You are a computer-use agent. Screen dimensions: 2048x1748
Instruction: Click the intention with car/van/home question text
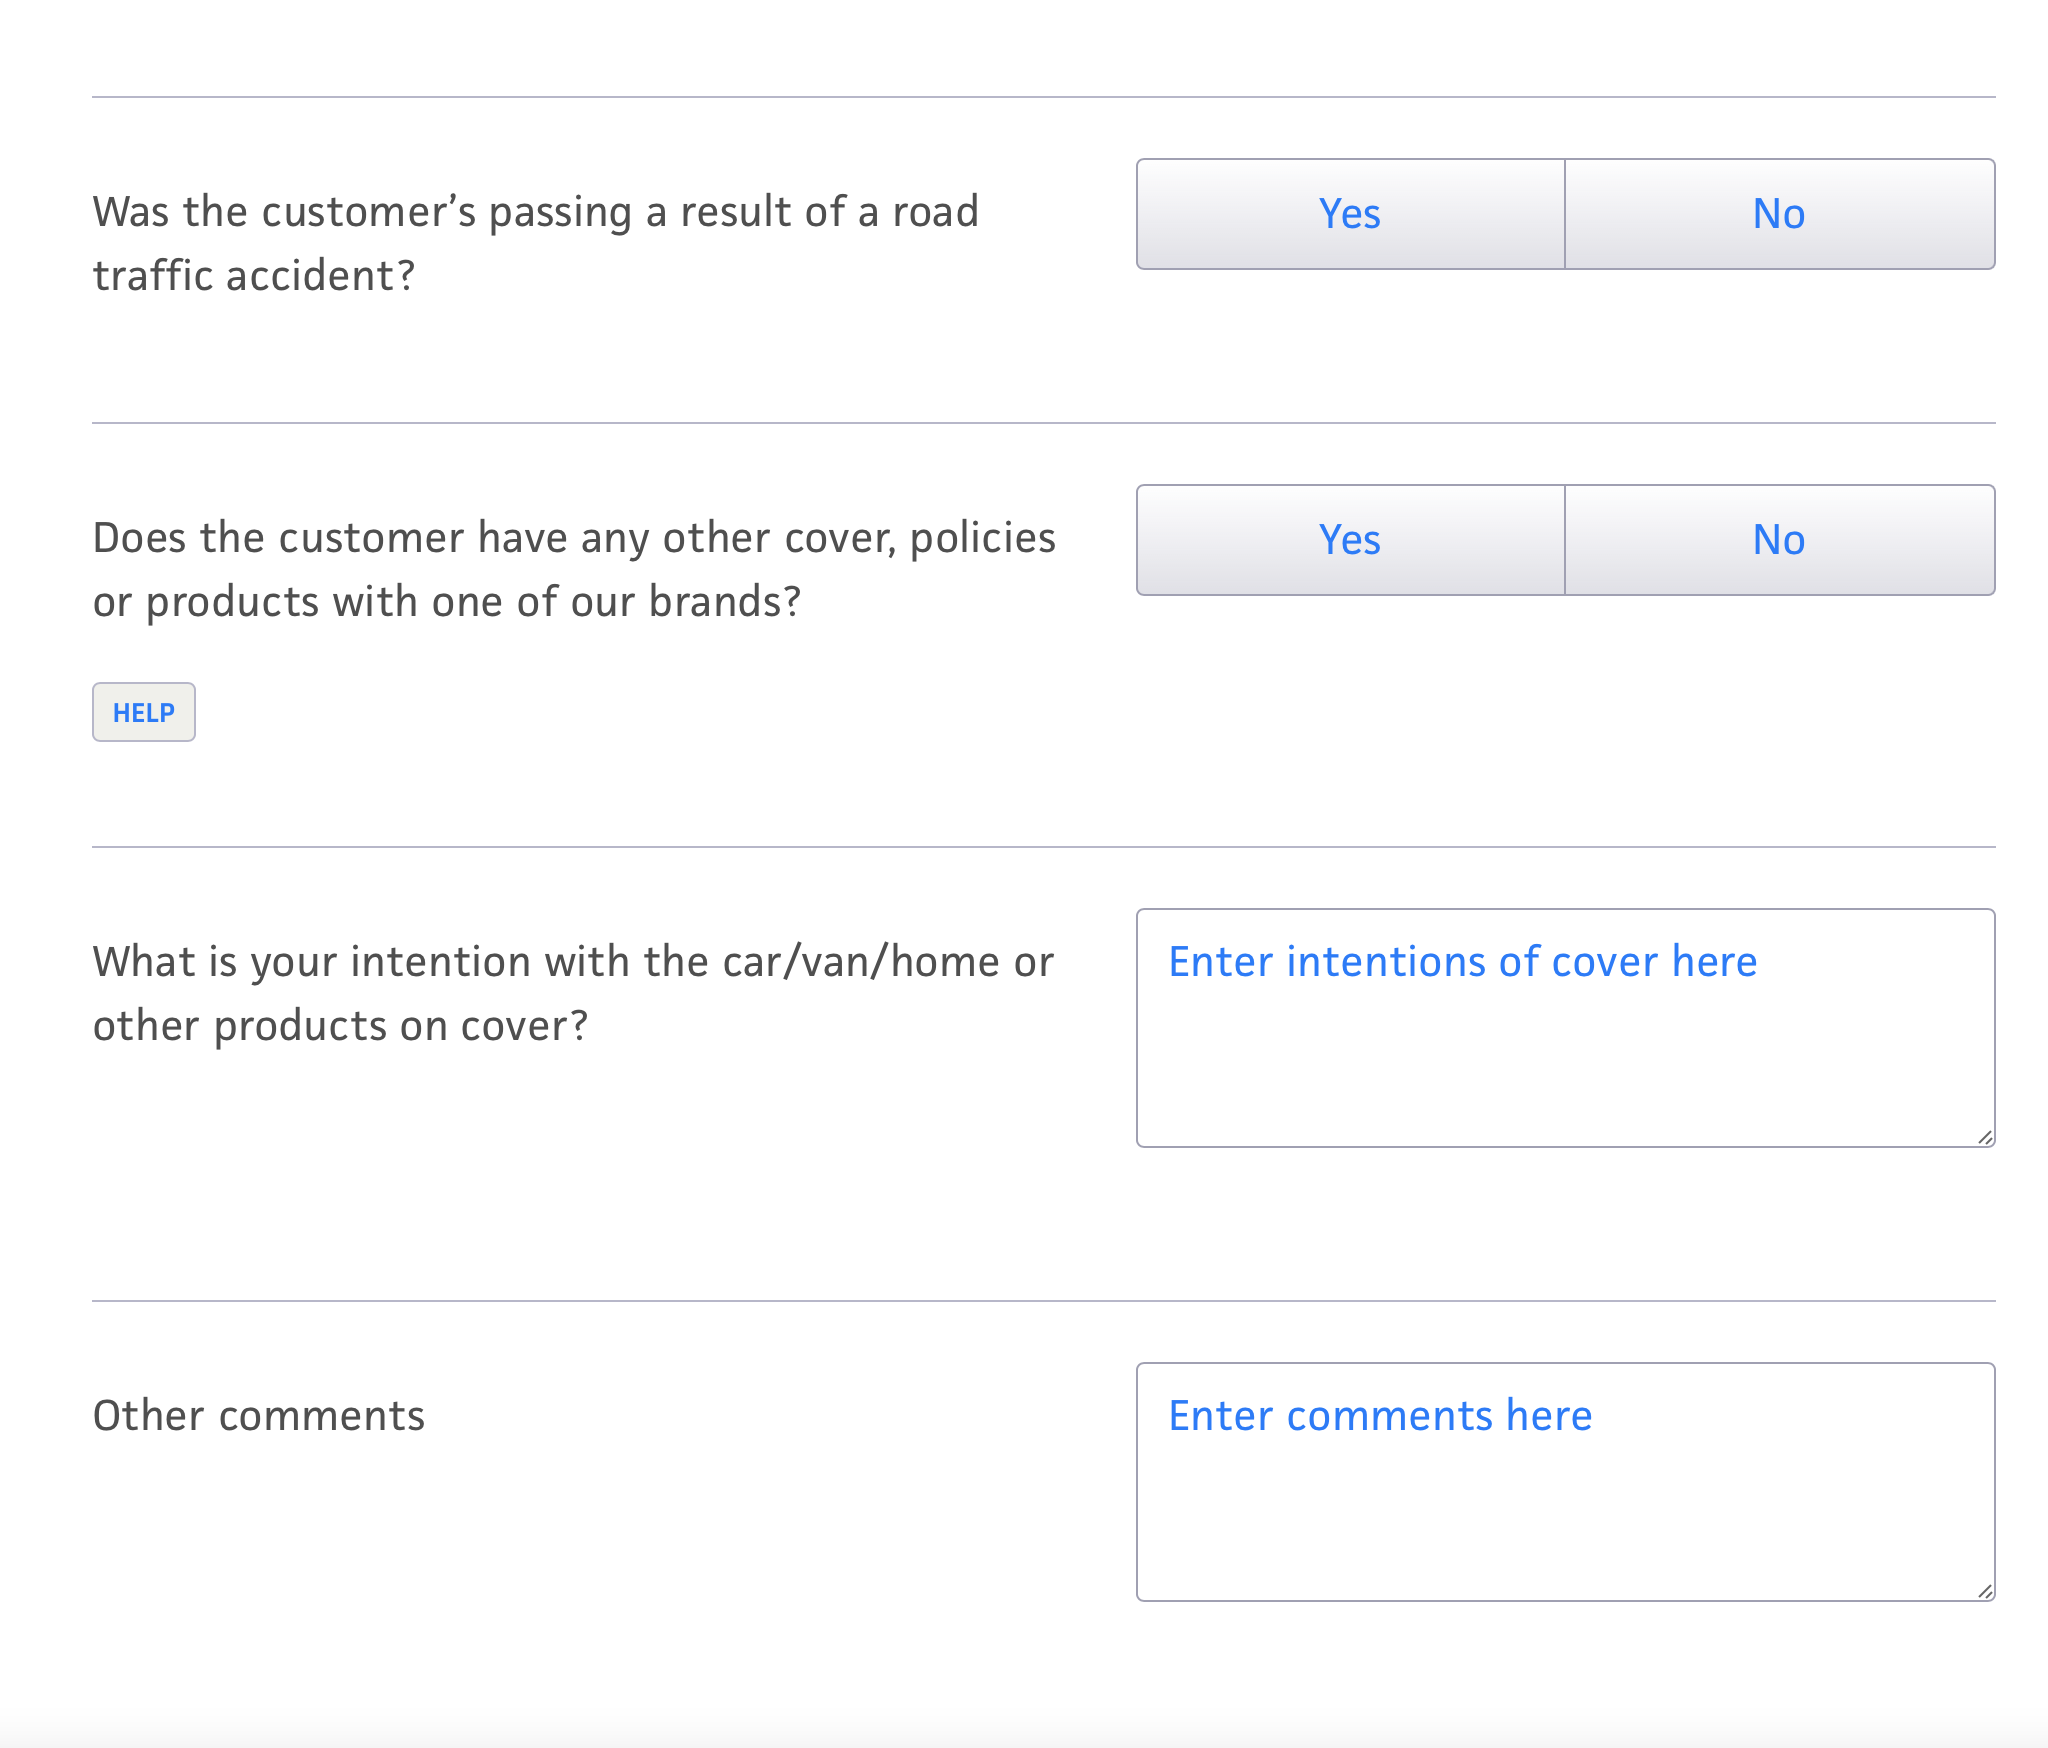click(x=573, y=994)
